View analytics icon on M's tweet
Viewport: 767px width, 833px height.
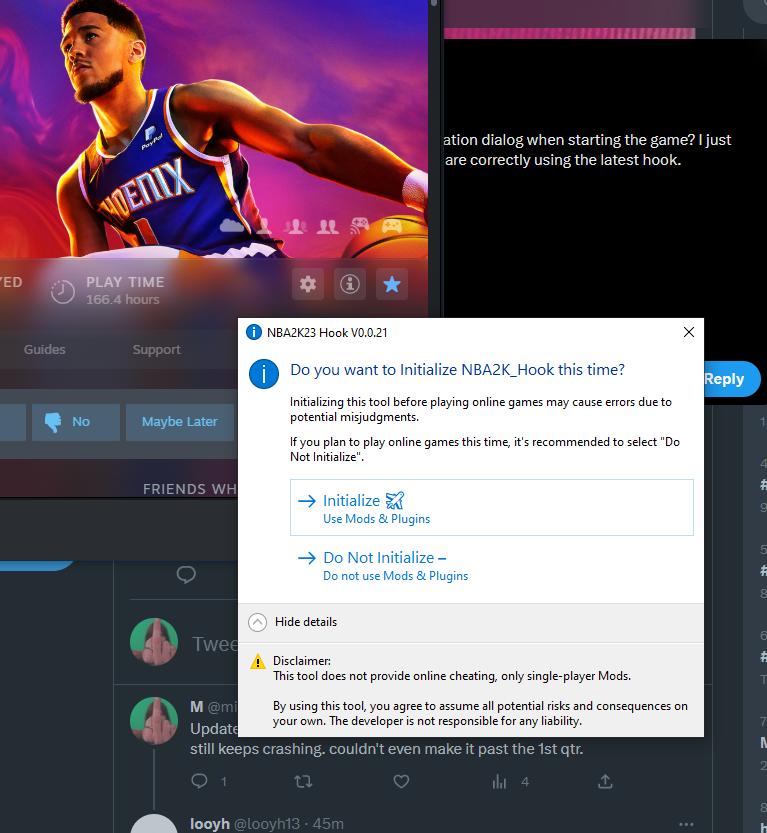tap(499, 781)
